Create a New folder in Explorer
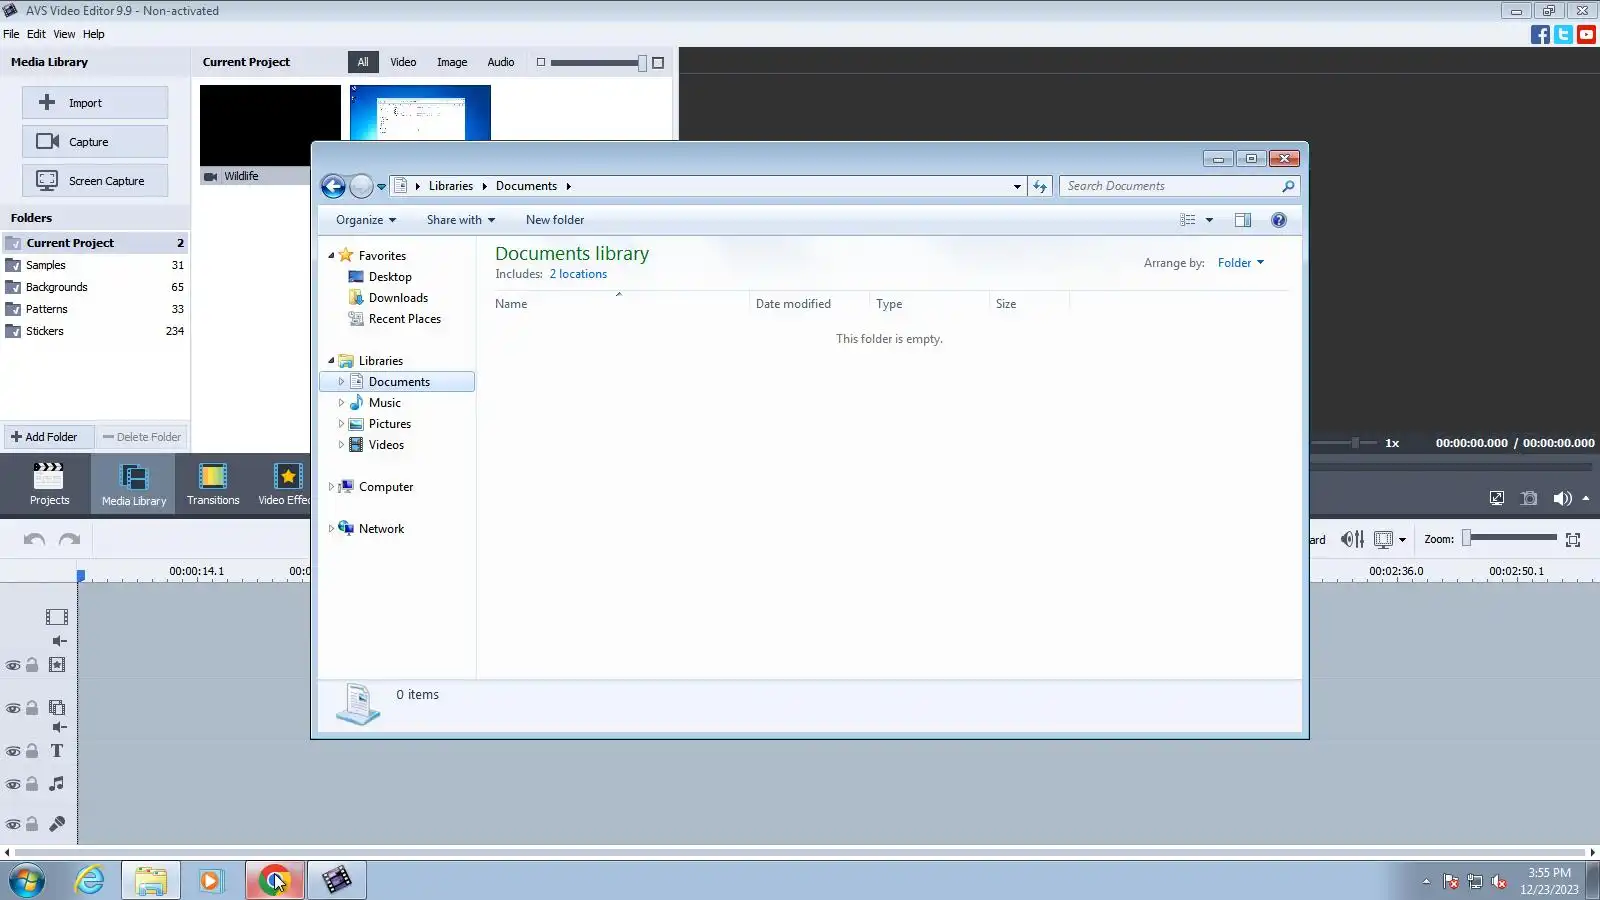This screenshot has width=1600, height=900. 555,220
